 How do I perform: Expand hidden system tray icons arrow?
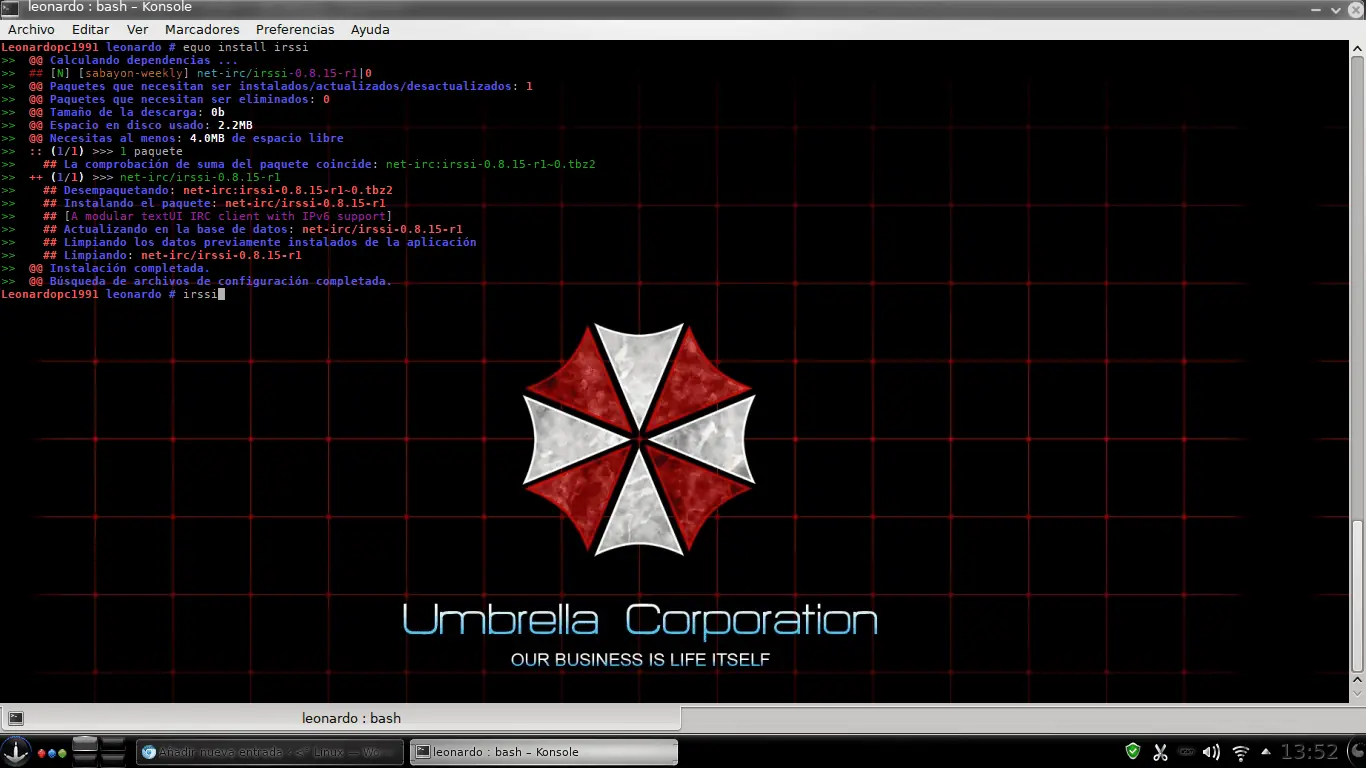coord(1266,752)
